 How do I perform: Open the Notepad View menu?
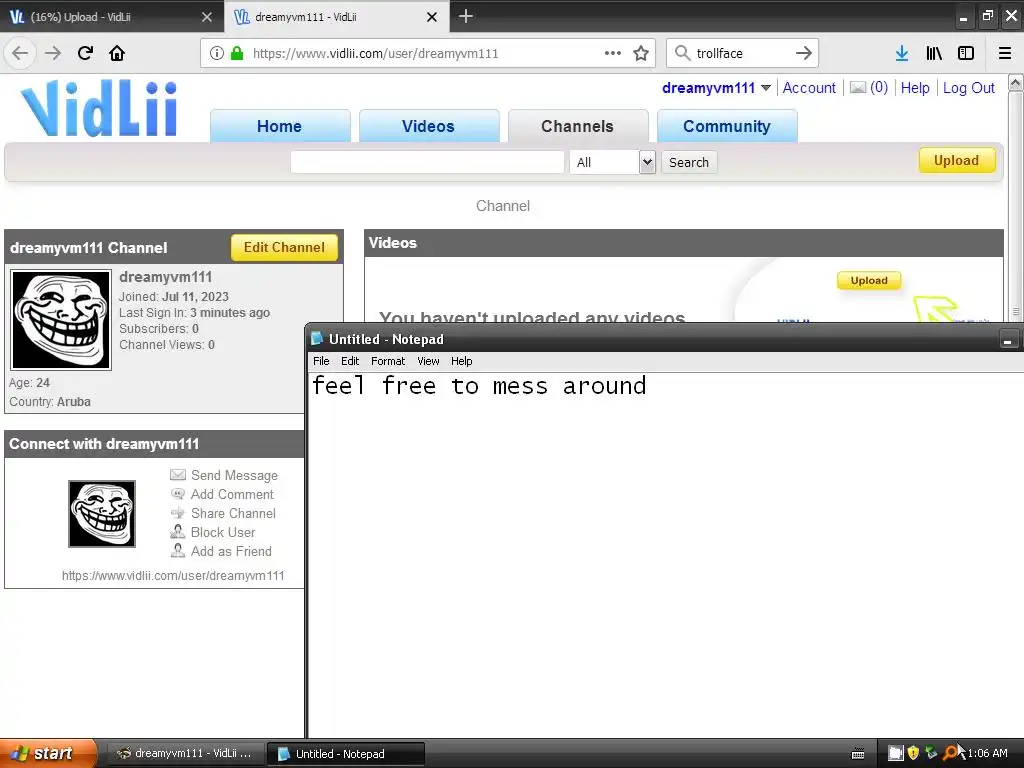428,361
